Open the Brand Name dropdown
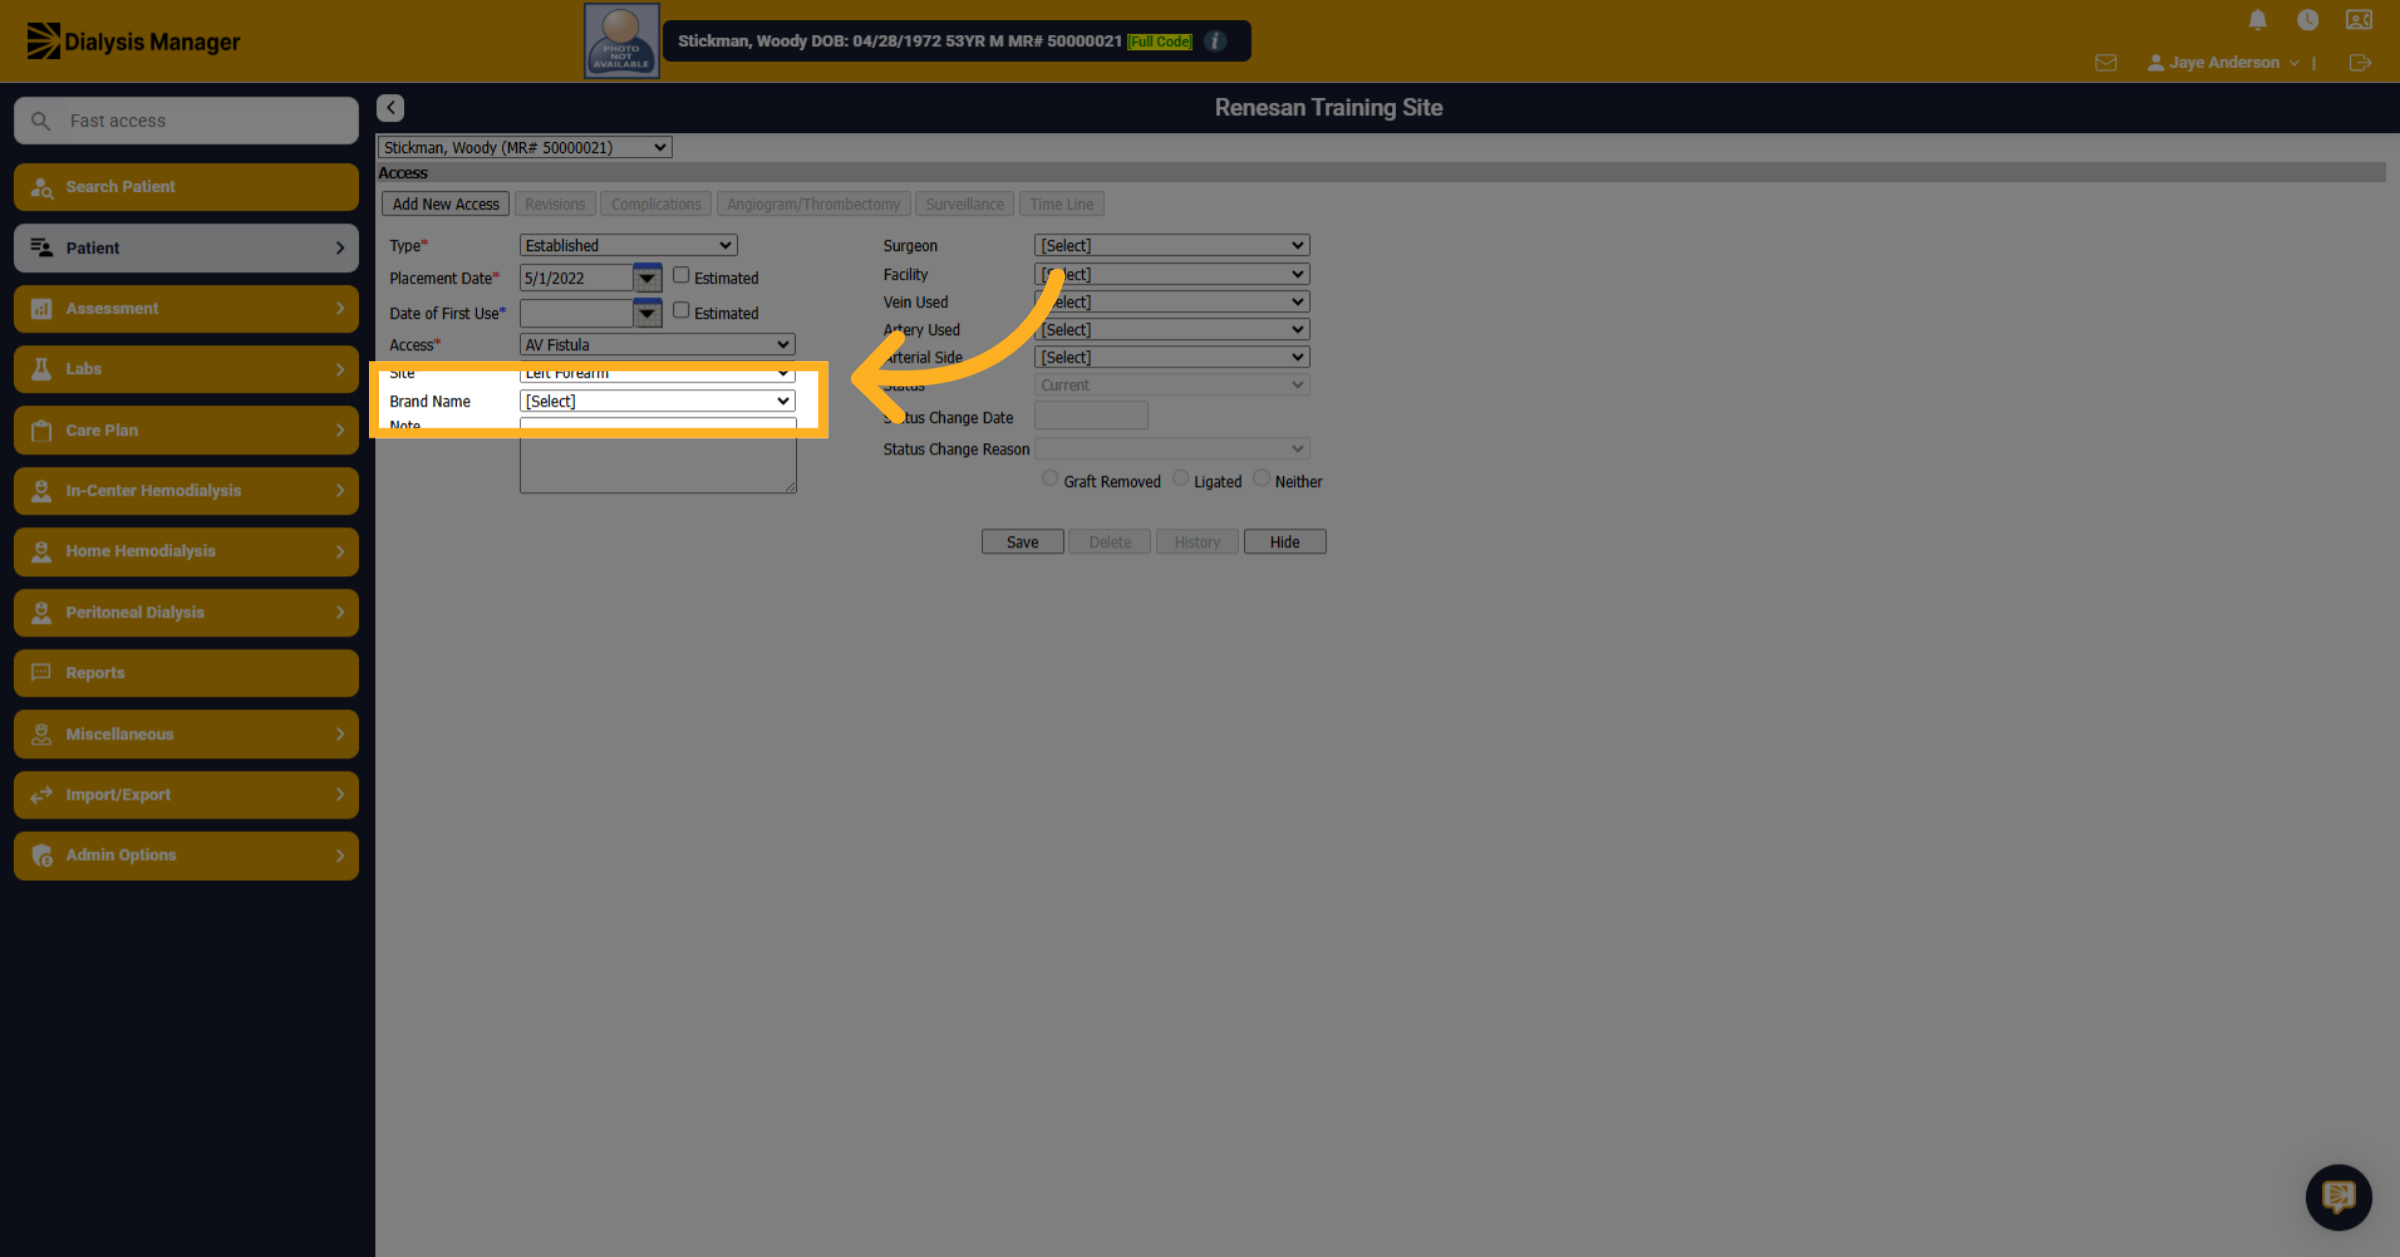Image resolution: width=2400 pixels, height=1257 pixels. point(657,401)
